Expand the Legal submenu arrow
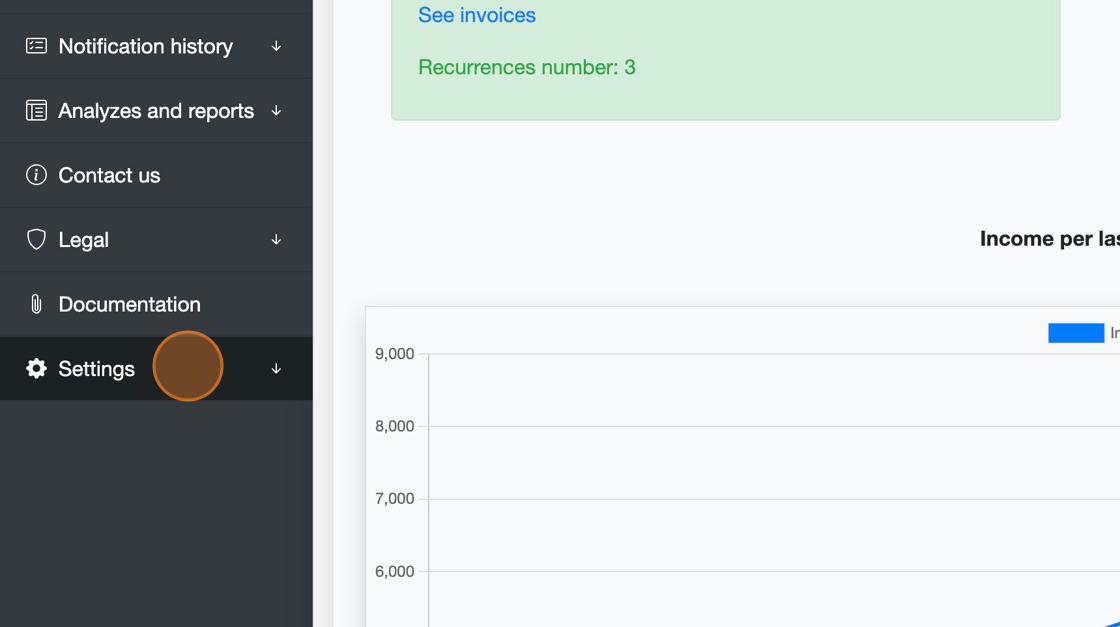Screen dimensions: 1120x627 click(x=276, y=240)
